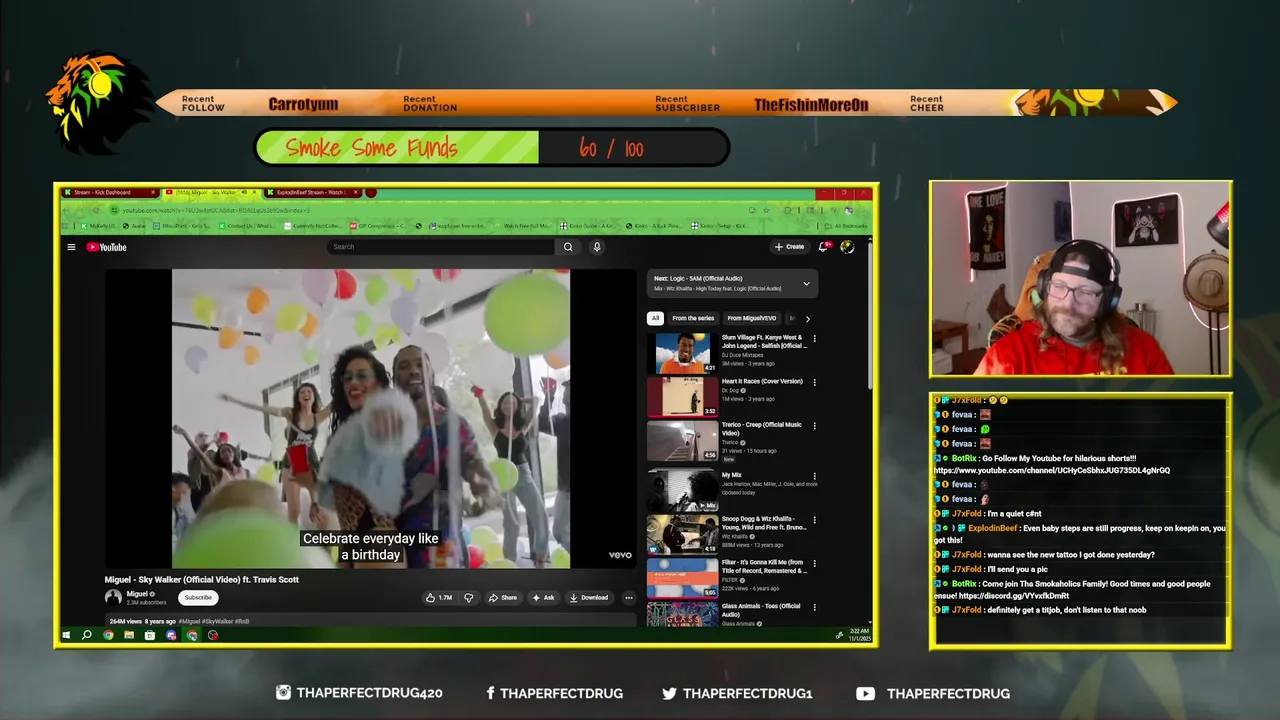Screen dimensions: 1280x720
Task: Open options menu for Slum Village video
Action: [814, 339]
